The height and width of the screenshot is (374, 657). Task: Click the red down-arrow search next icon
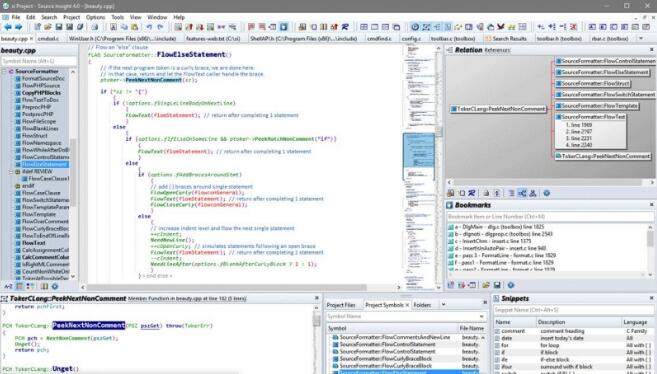point(200,27)
